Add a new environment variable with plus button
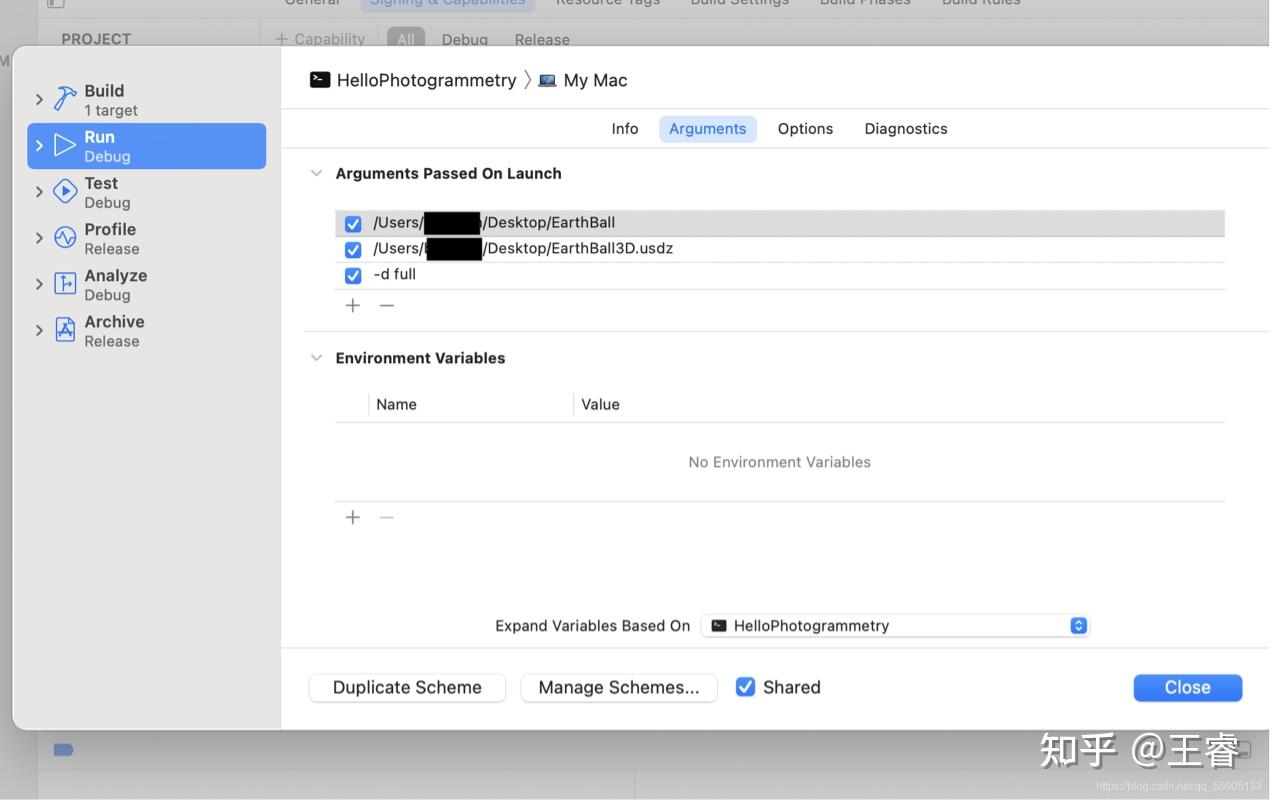The width and height of the screenshot is (1274, 803). 352,517
